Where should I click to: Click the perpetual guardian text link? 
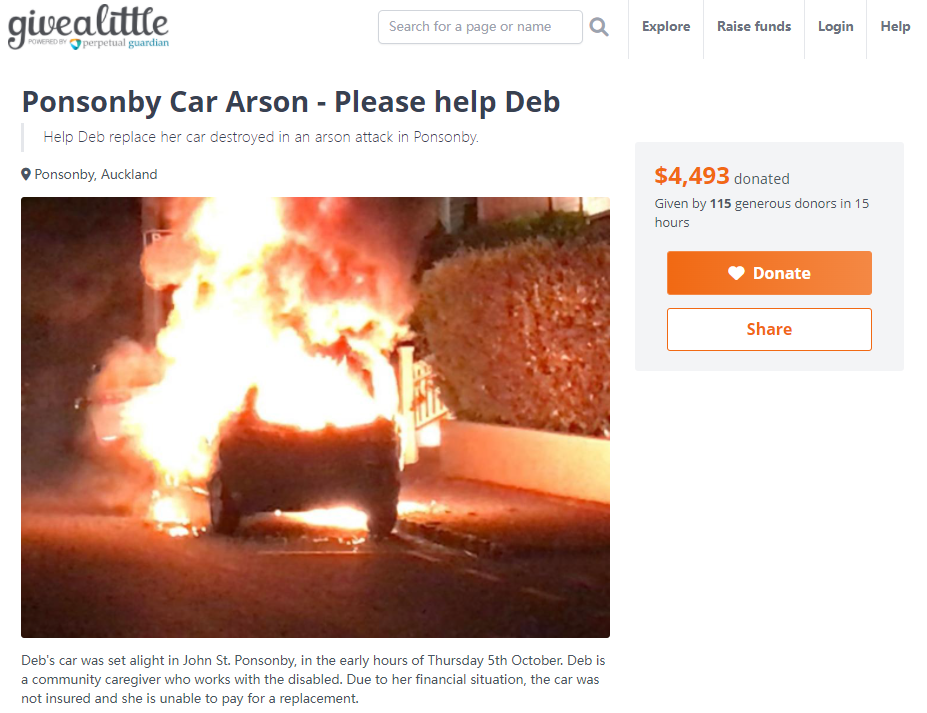click(125, 43)
